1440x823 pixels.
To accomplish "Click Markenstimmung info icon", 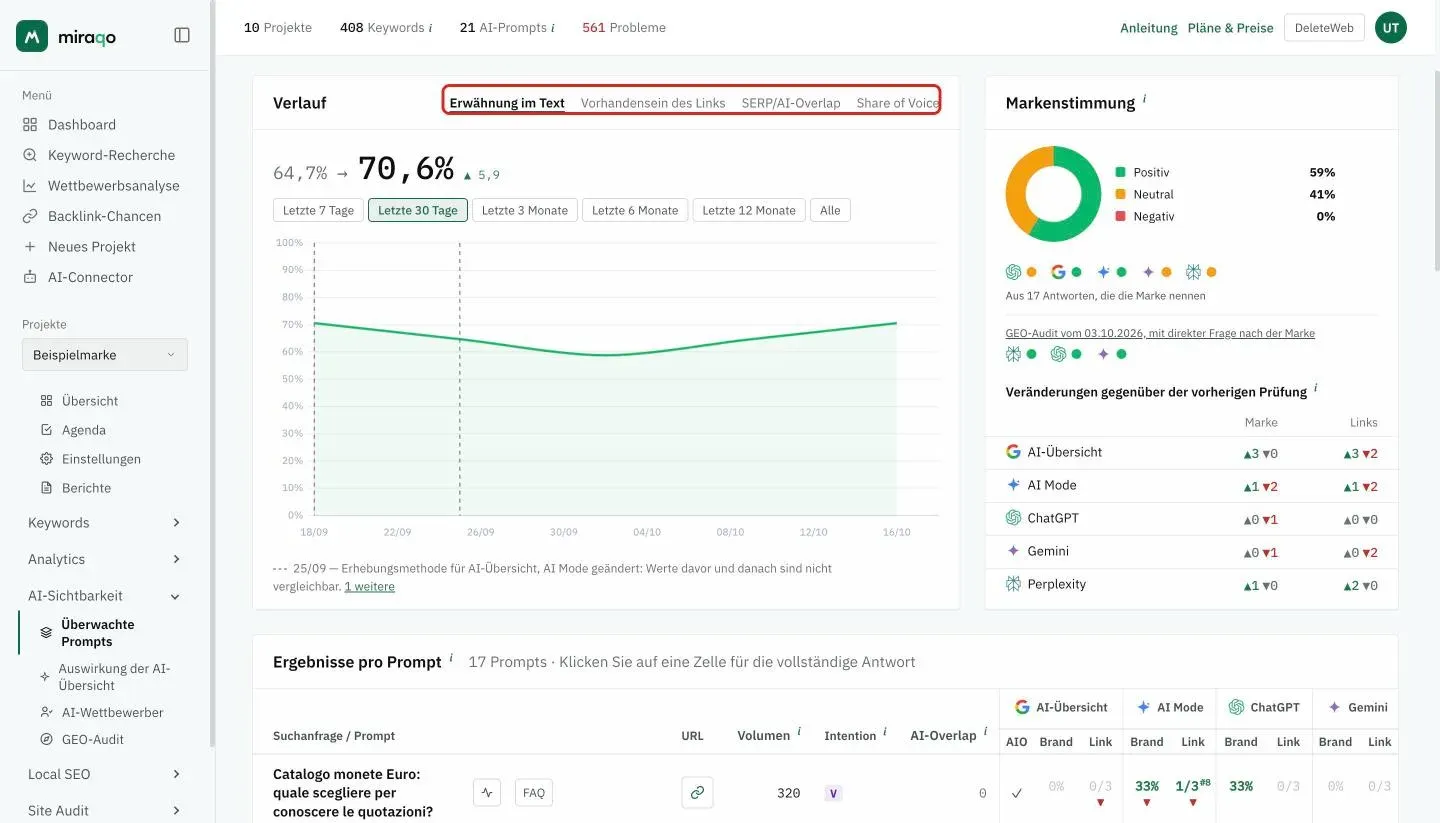I will [1144, 99].
